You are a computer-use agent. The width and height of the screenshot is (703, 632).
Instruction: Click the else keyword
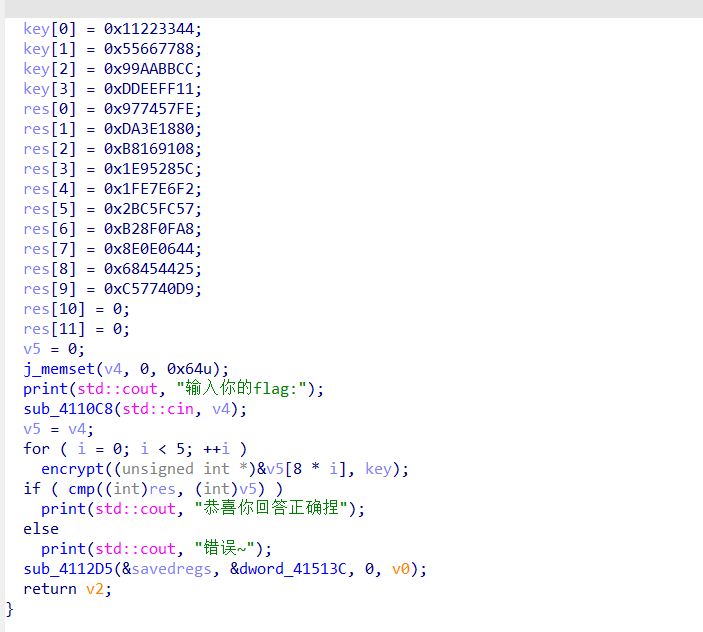[x=41, y=529]
